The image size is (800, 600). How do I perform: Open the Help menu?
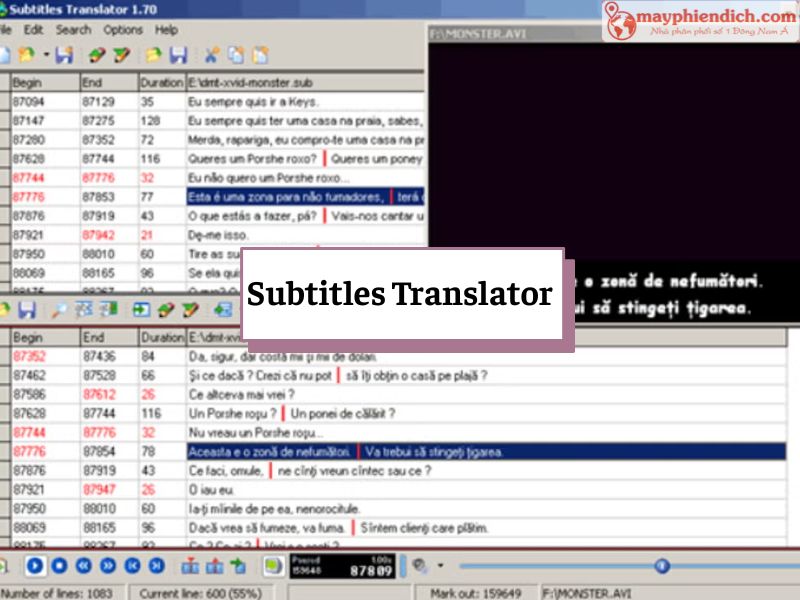(x=168, y=31)
